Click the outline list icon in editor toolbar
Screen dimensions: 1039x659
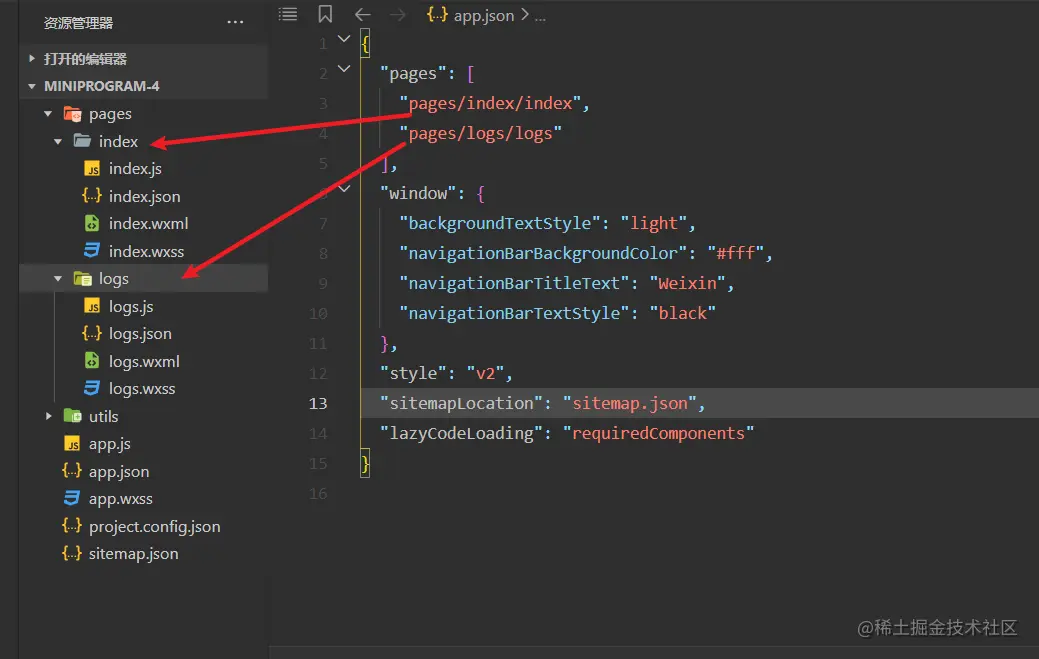pyautogui.click(x=288, y=14)
